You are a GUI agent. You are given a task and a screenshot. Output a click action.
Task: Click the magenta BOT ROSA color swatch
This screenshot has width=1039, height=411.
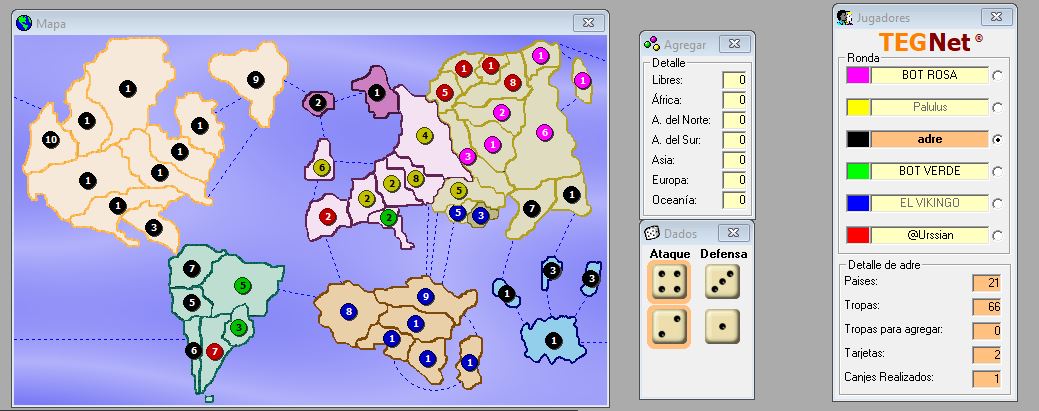coord(858,75)
